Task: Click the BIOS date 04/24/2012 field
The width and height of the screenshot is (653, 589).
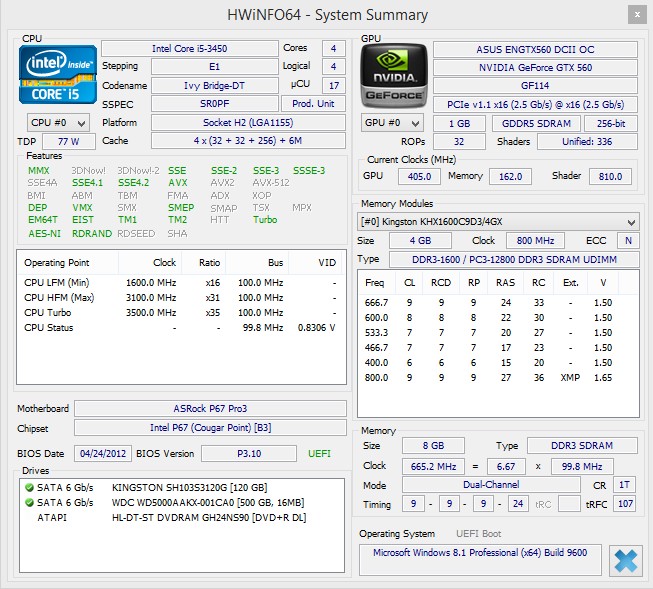Action: [x=103, y=454]
